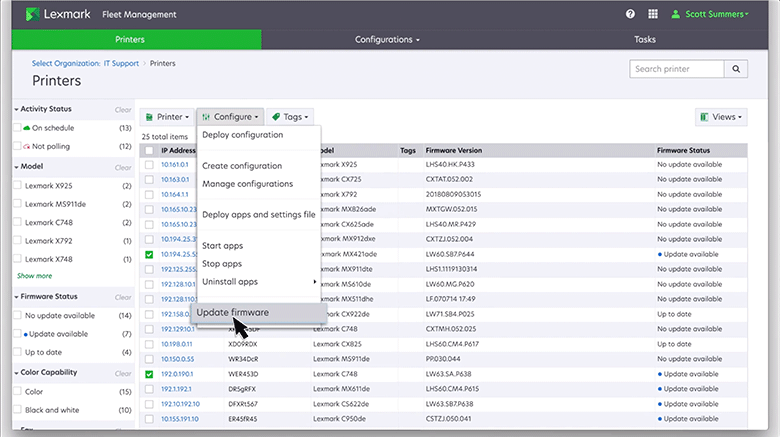Select Update firmware from the menu

click(x=233, y=313)
